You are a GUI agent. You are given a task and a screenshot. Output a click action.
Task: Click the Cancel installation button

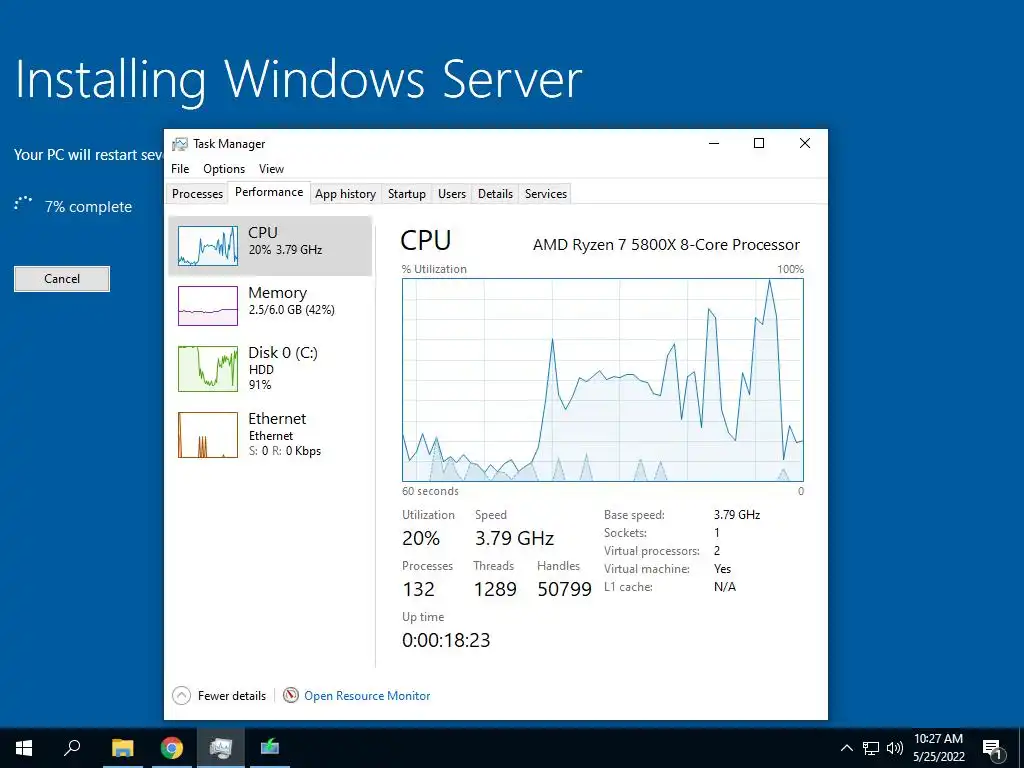point(62,279)
